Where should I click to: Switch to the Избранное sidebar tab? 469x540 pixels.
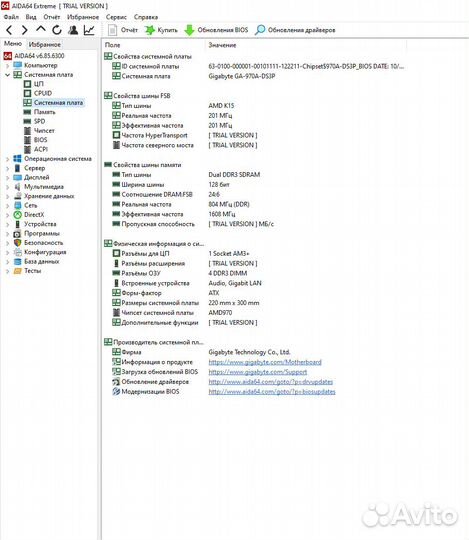click(45, 44)
